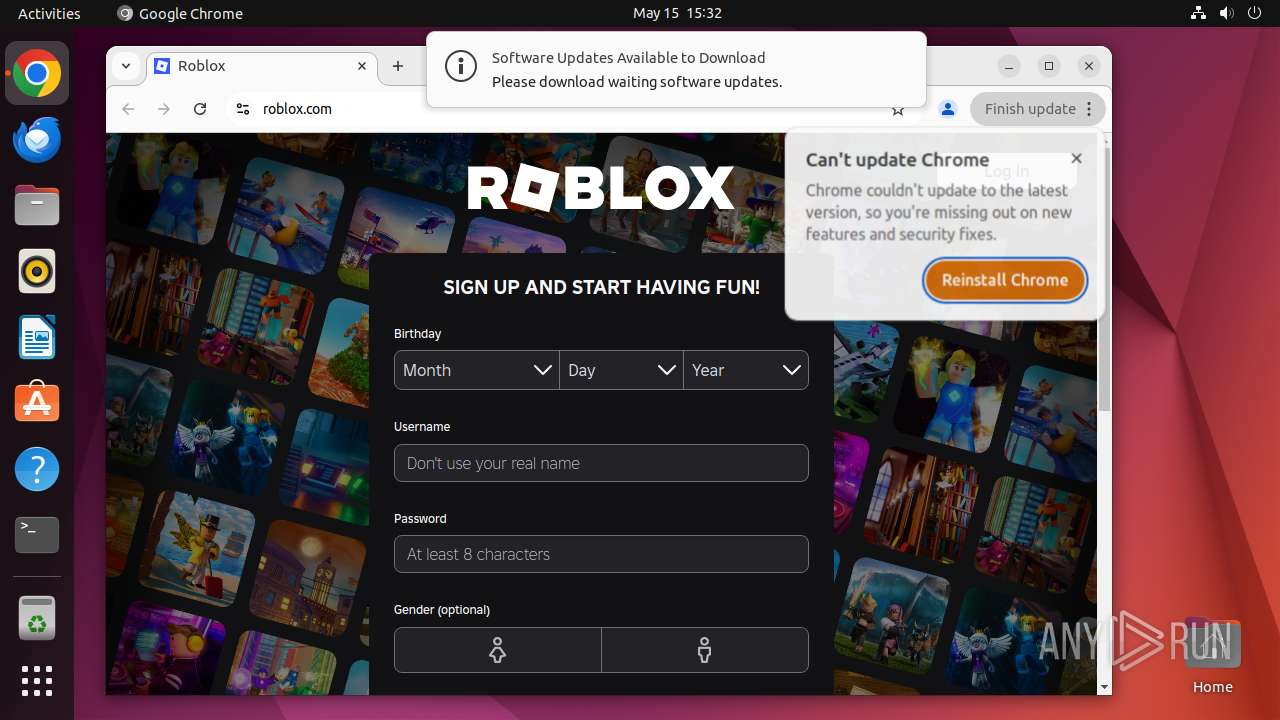Open Software Updates Available notification

click(x=676, y=69)
